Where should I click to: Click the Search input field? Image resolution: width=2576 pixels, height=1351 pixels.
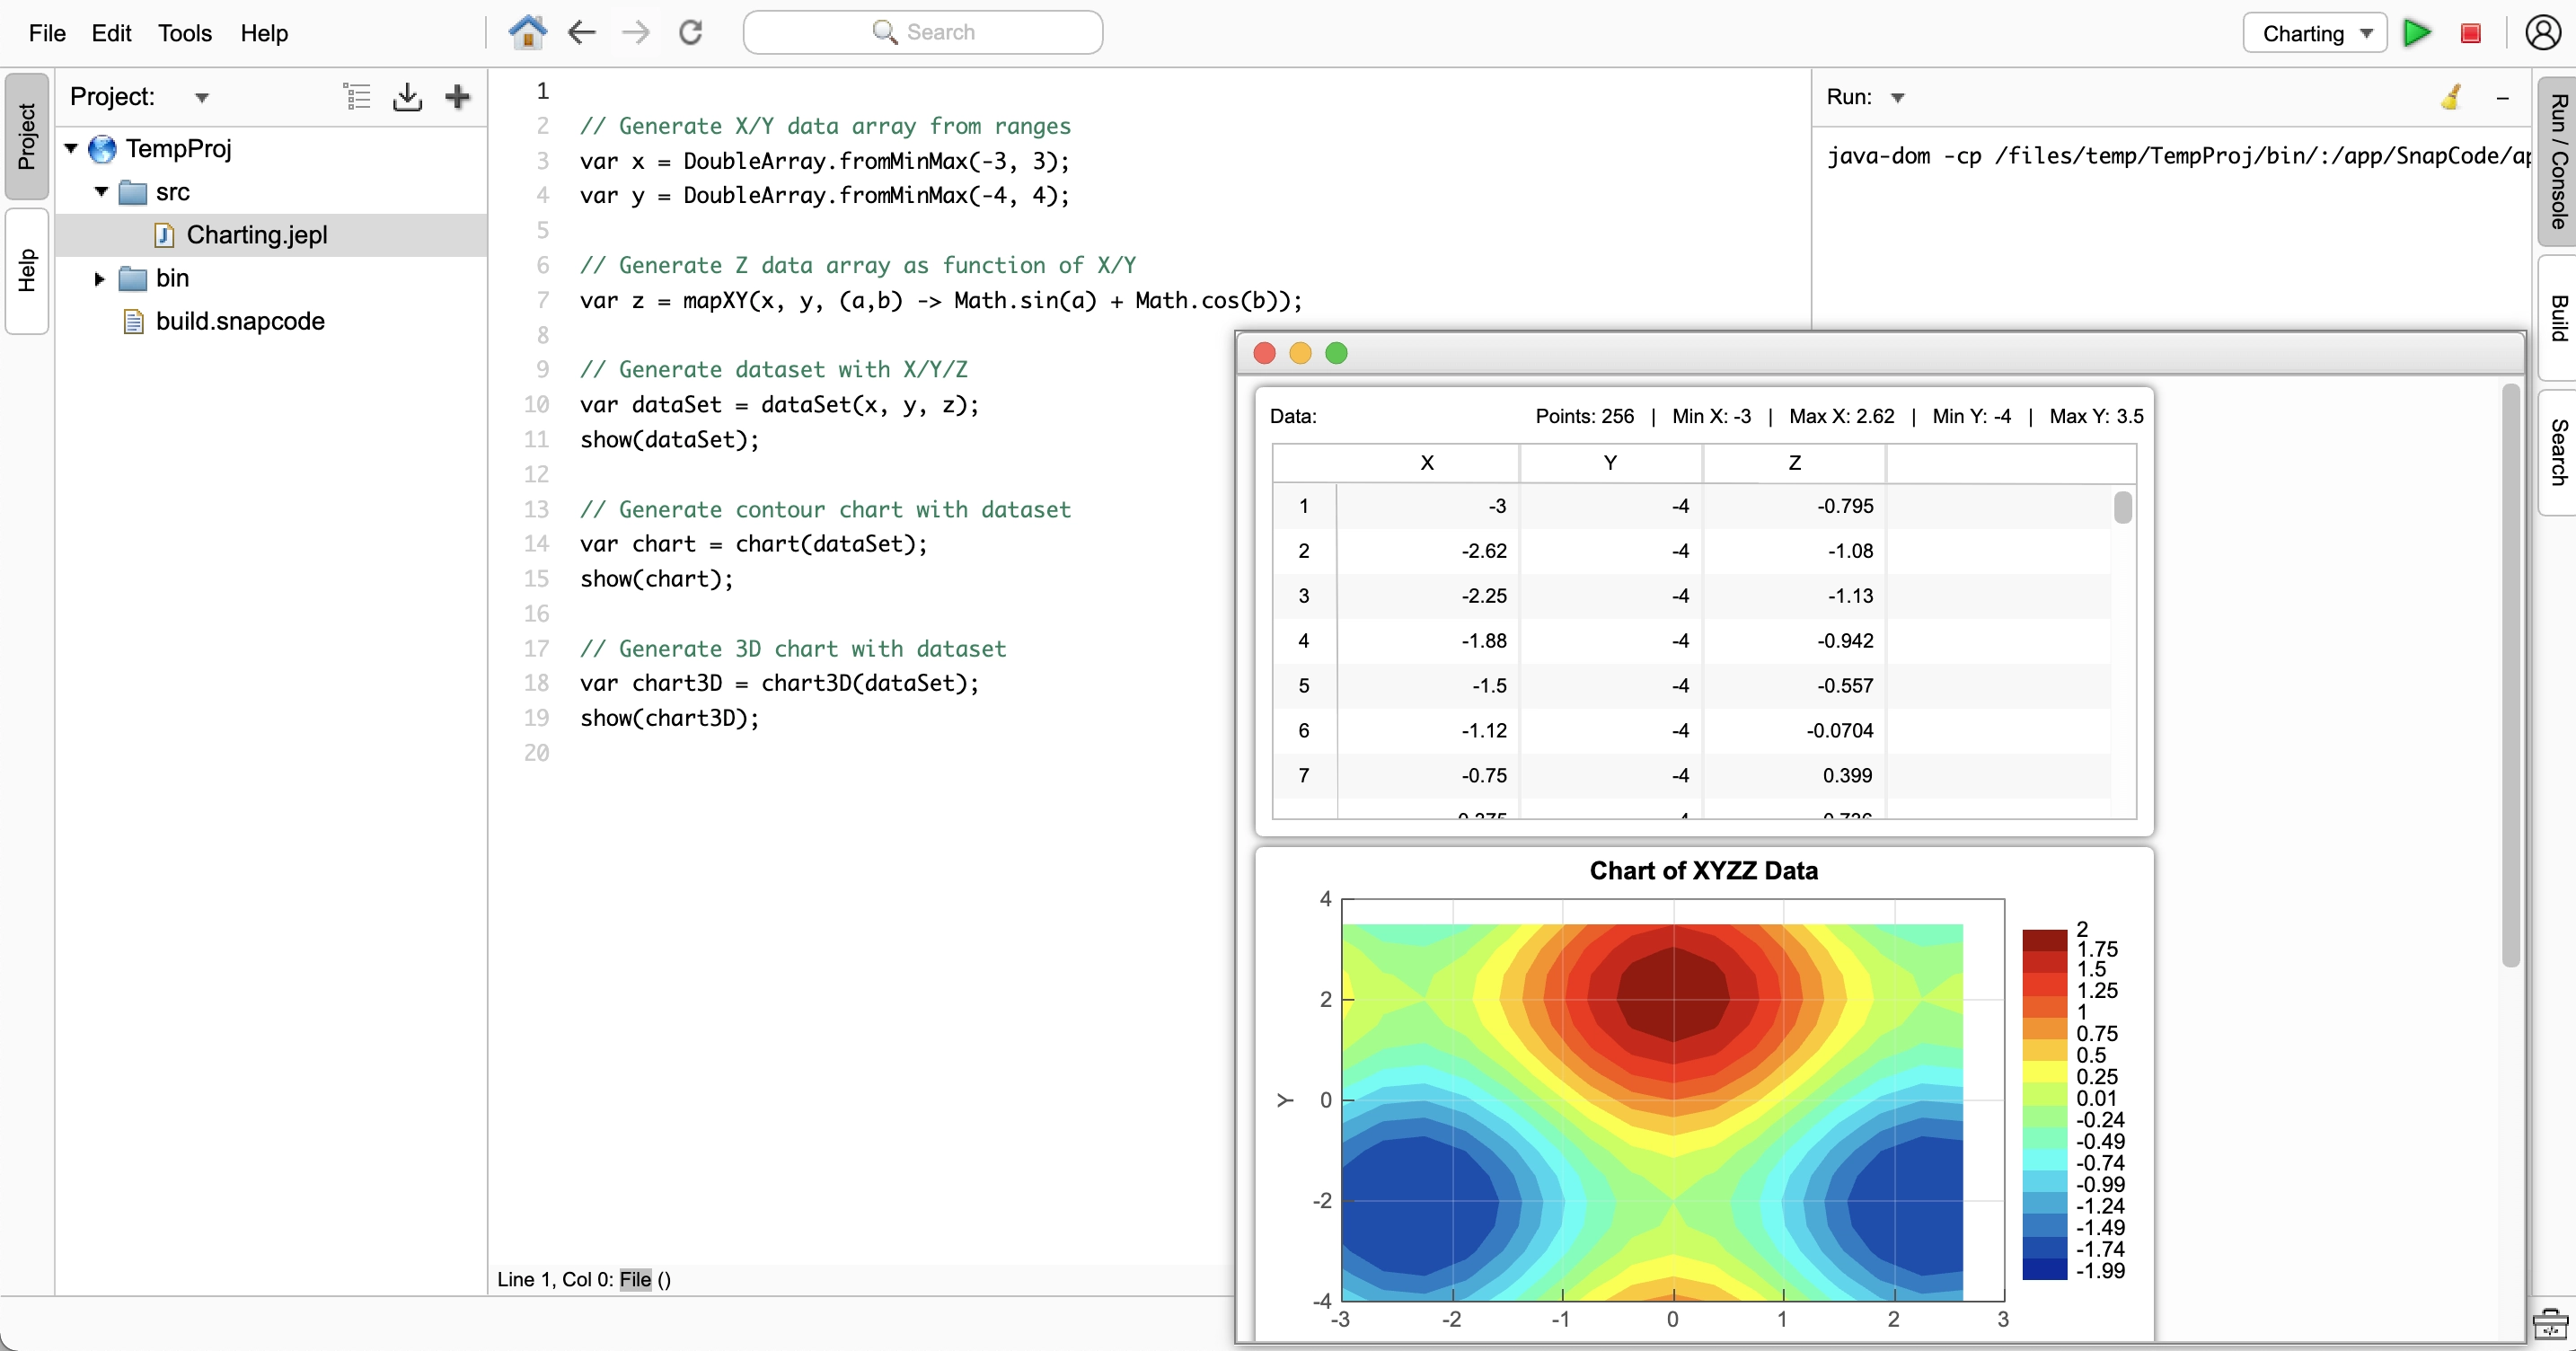point(922,32)
